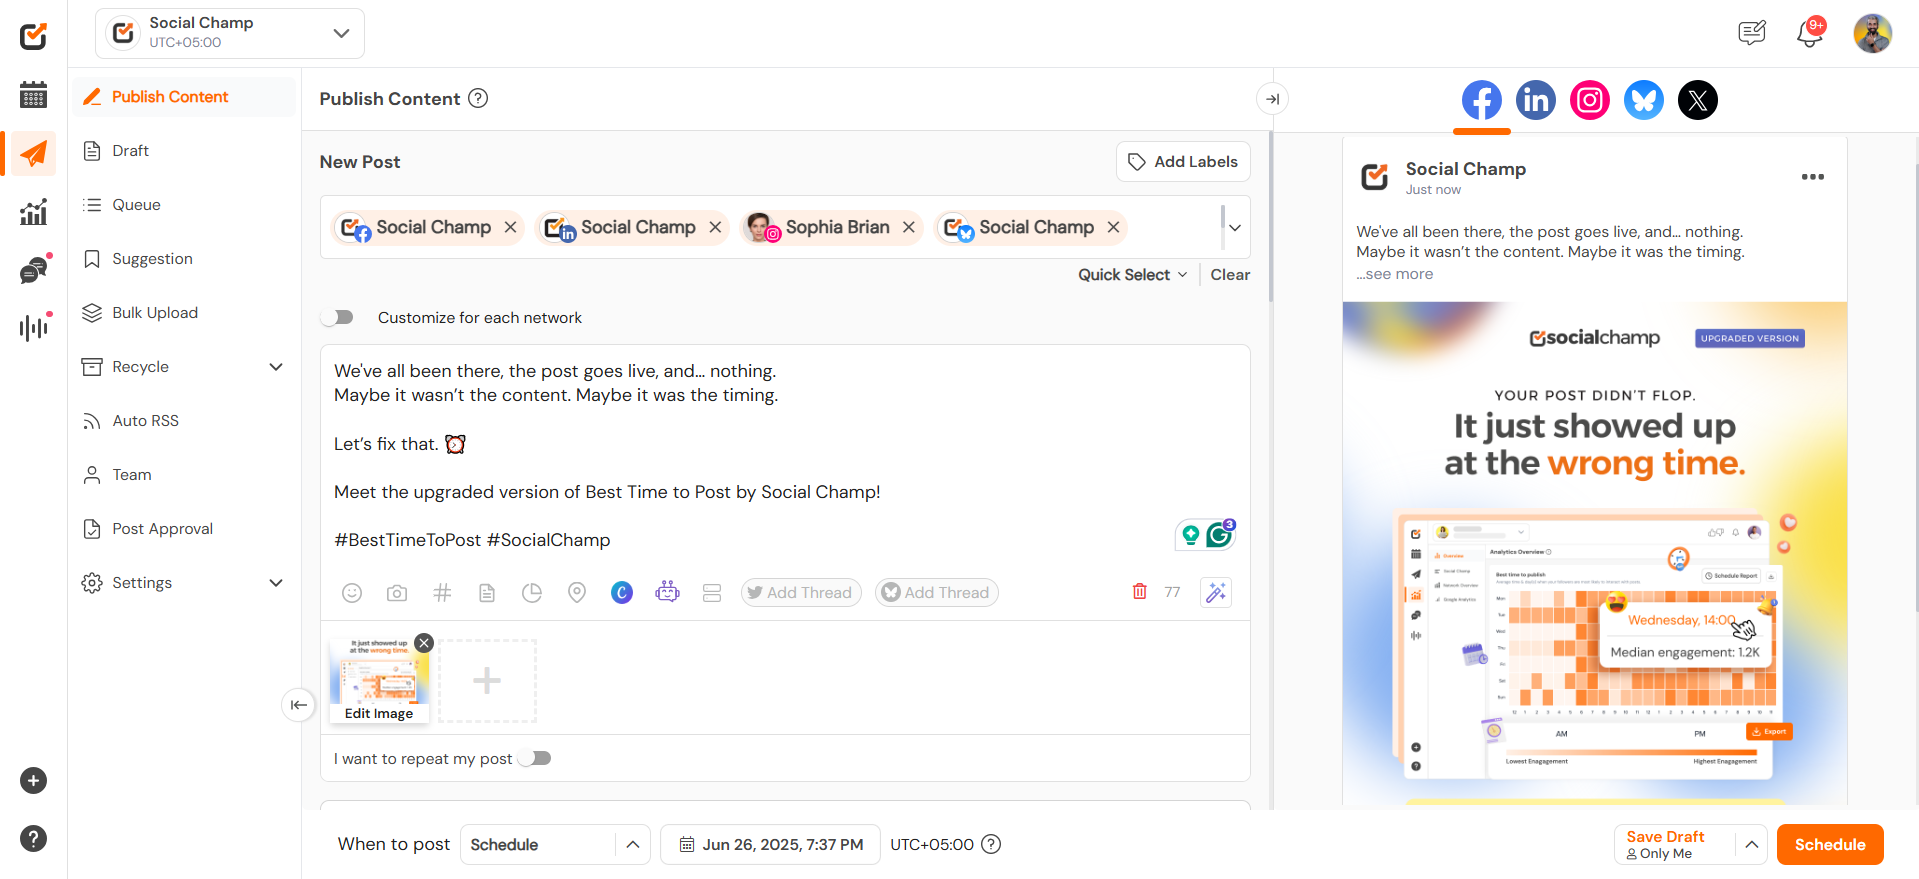Screen dimensions: 1919x879
Task: Expand the Recycle menu section
Action: tap(276, 367)
